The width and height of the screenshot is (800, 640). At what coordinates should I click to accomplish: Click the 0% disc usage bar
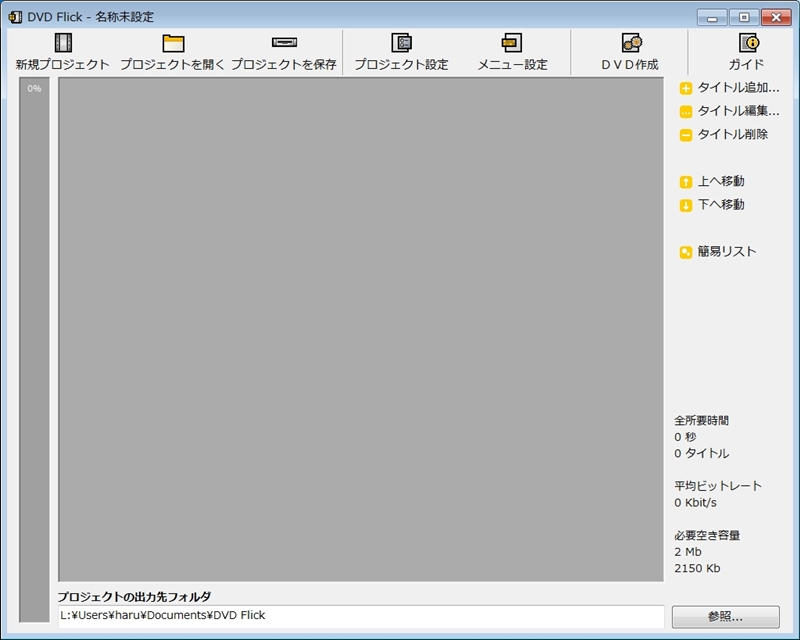coord(34,350)
